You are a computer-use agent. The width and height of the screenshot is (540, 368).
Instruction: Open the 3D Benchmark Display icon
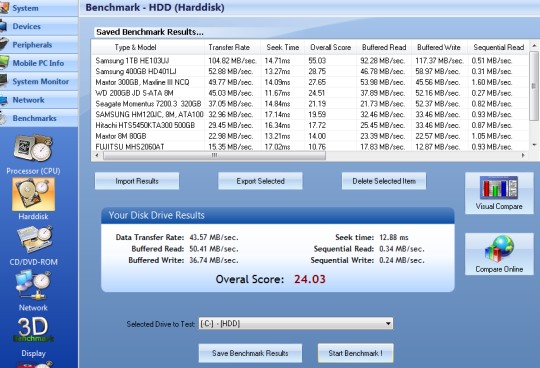pyautogui.click(x=33, y=329)
